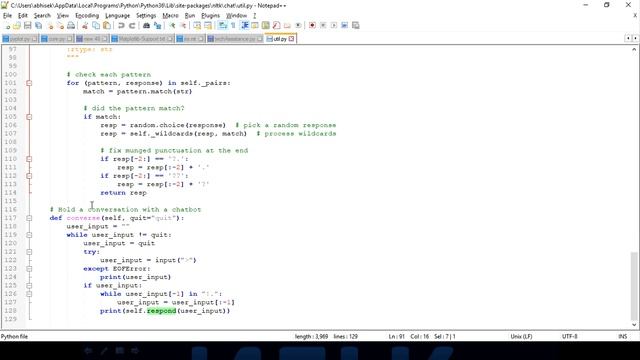The width and height of the screenshot is (640, 360).
Task: Open the Plugins menu
Action: 210,16
